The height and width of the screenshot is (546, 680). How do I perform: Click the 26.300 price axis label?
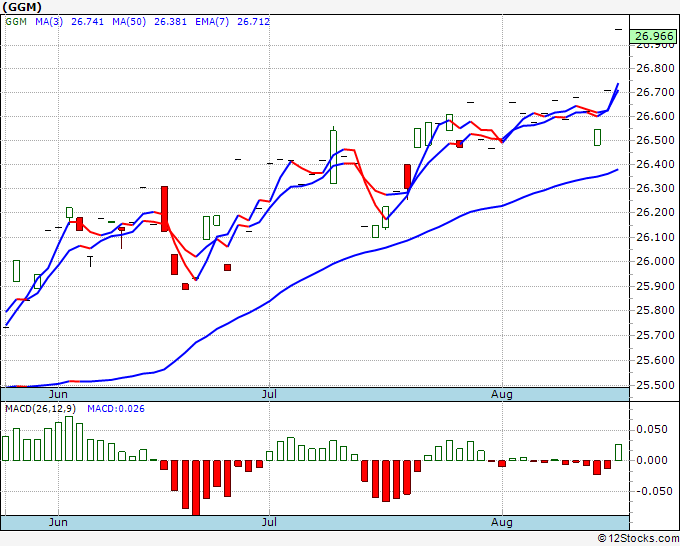pos(655,188)
